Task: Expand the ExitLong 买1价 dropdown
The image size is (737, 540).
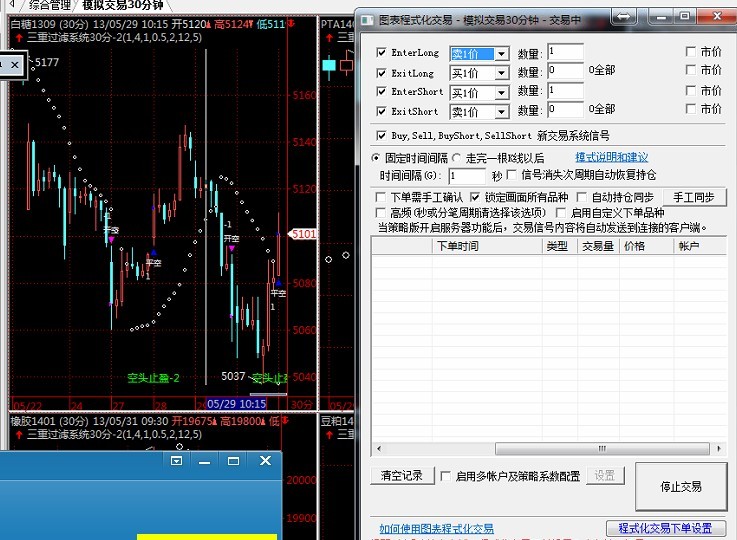Action: tap(501, 73)
